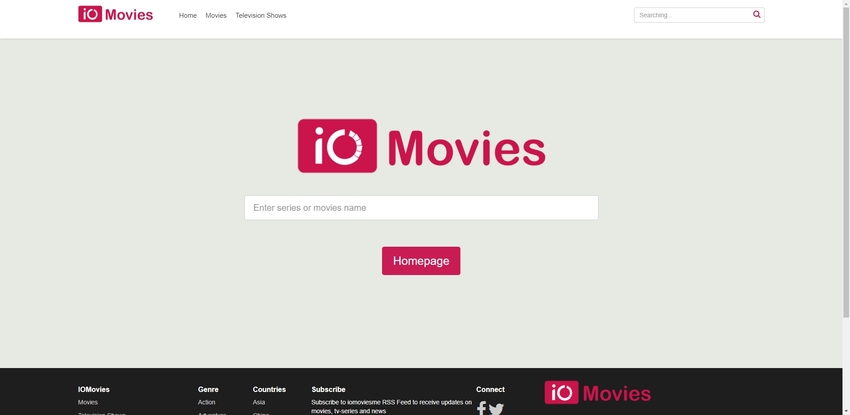Click the Connect footer heading
The width and height of the screenshot is (850, 415).
[x=490, y=390]
